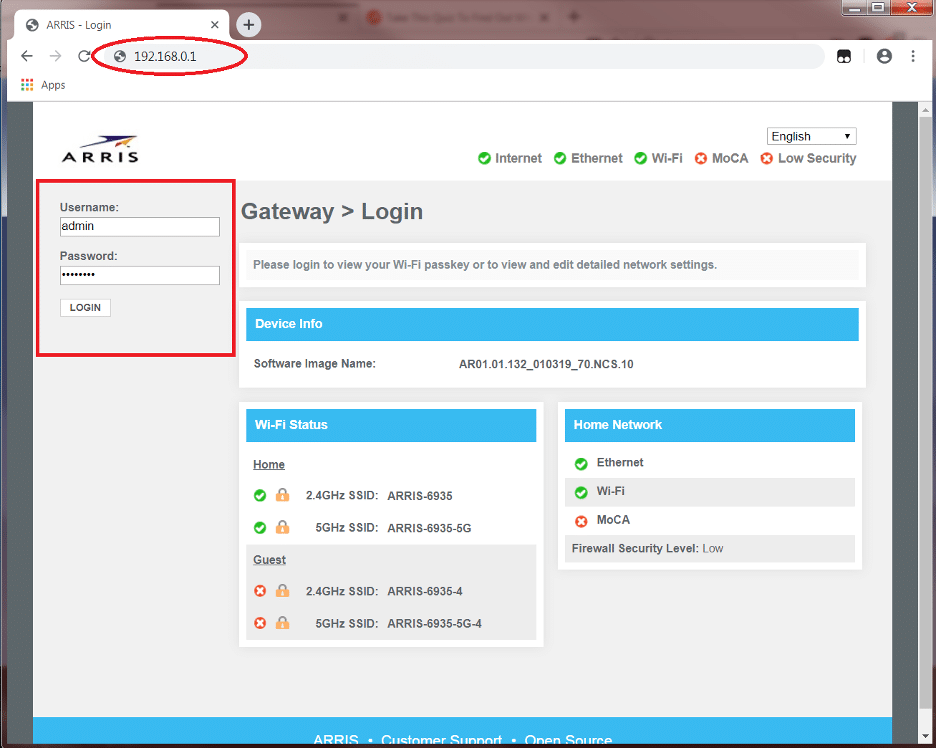Viewport: 936px width, 748px height.
Task: Select the ARRIS - Login browser tab
Action: 122,25
